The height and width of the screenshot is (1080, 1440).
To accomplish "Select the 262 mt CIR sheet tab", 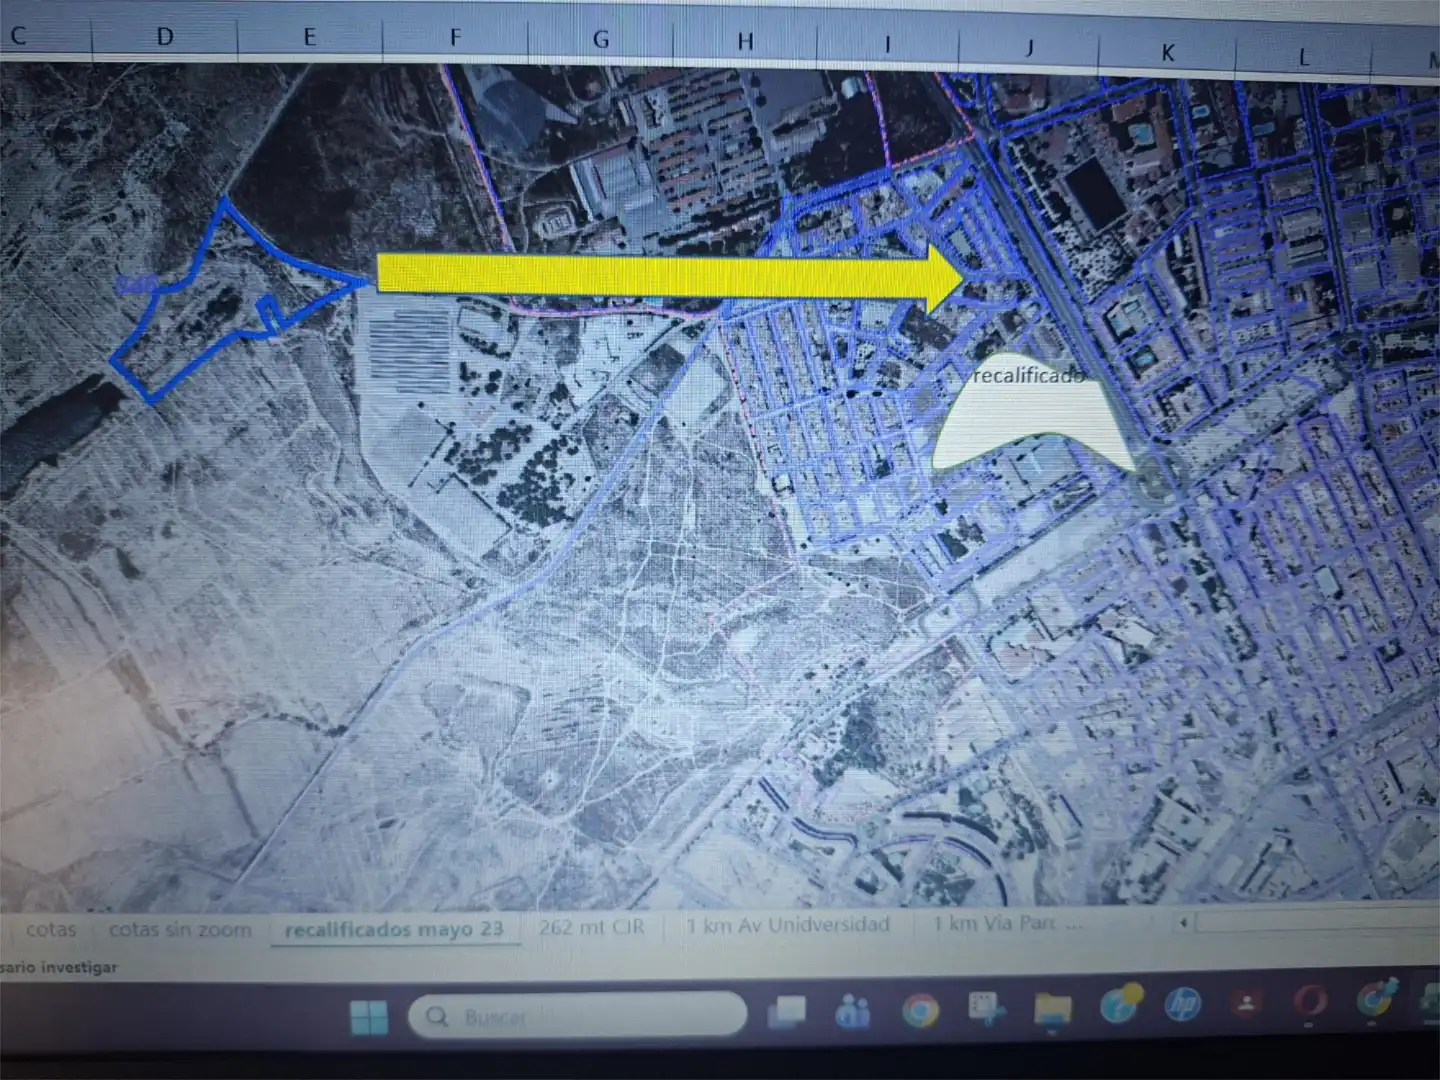I will (591, 927).
